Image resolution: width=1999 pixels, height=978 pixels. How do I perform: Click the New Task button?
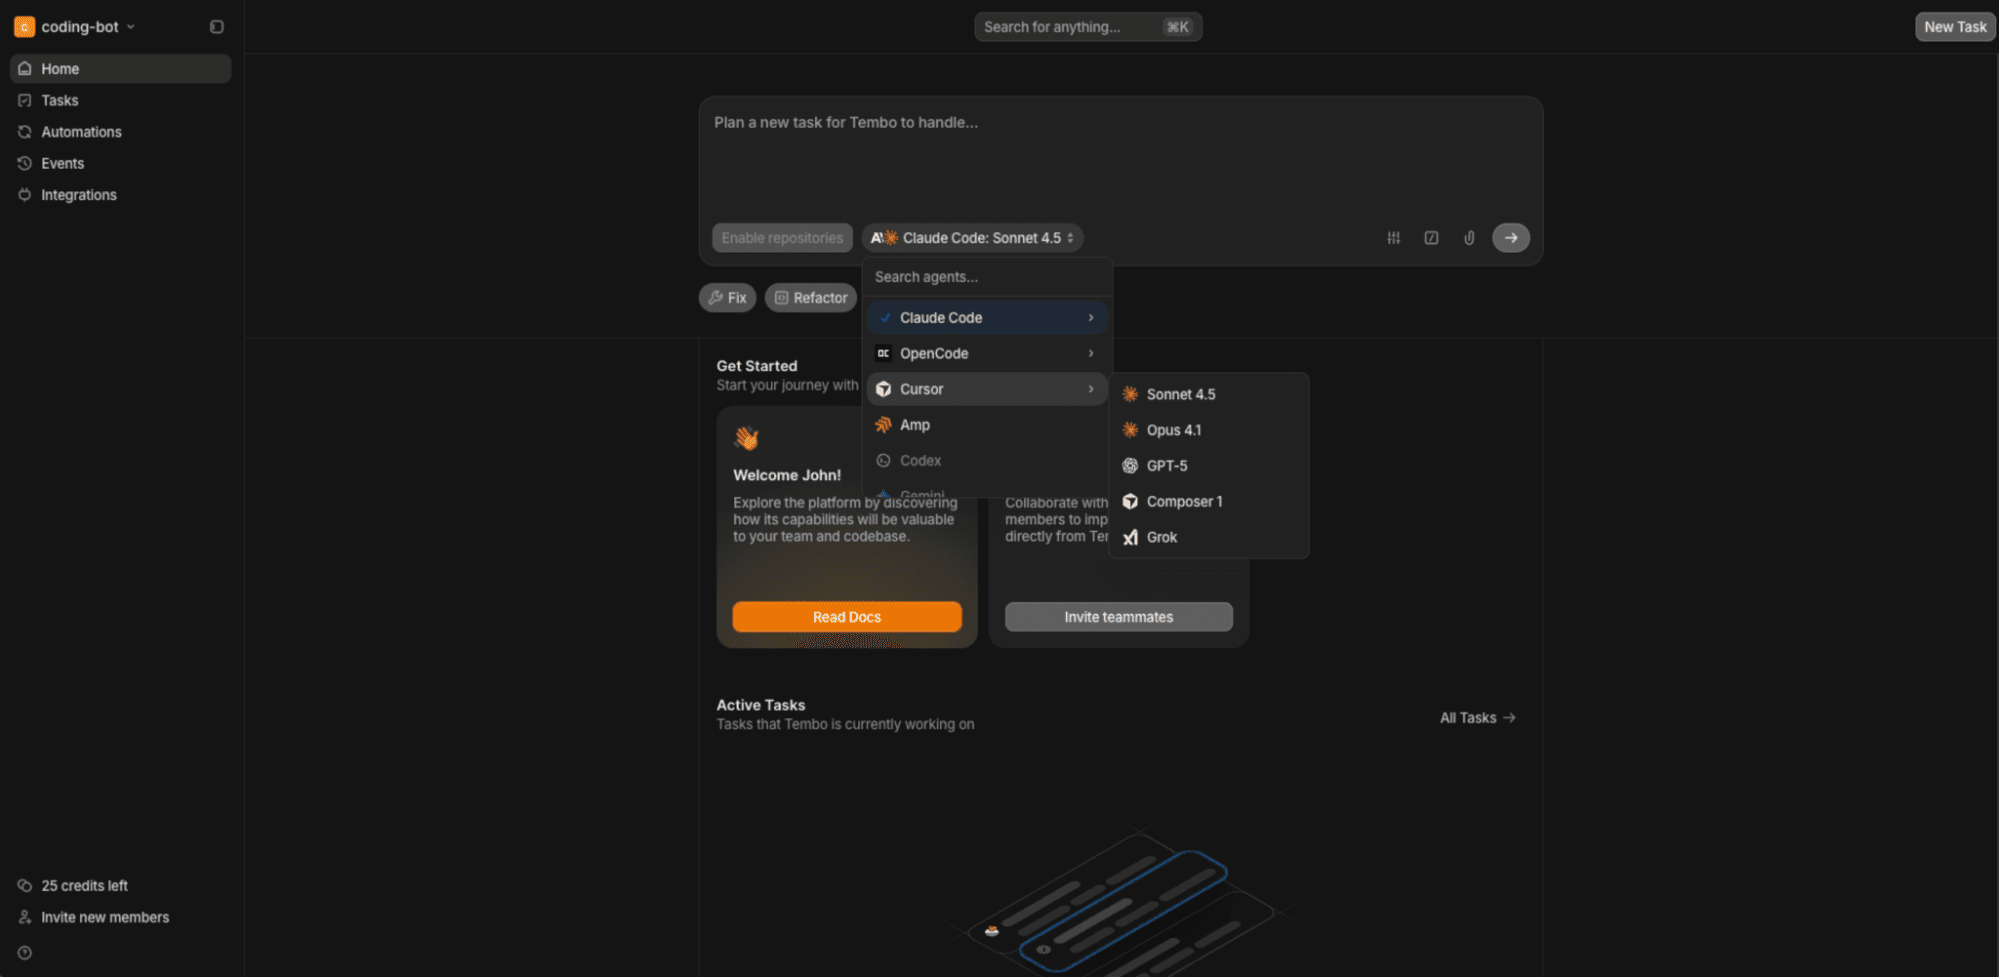tap(1953, 26)
